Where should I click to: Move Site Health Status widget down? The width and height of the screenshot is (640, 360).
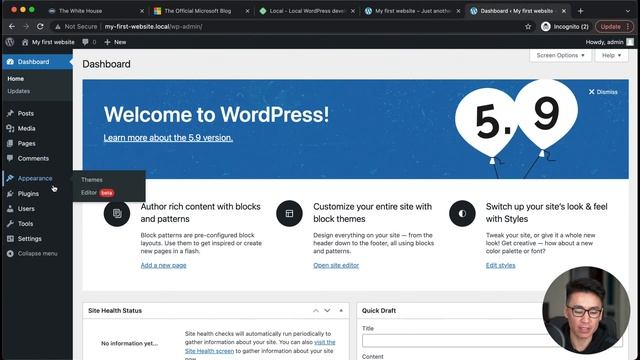click(327, 311)
